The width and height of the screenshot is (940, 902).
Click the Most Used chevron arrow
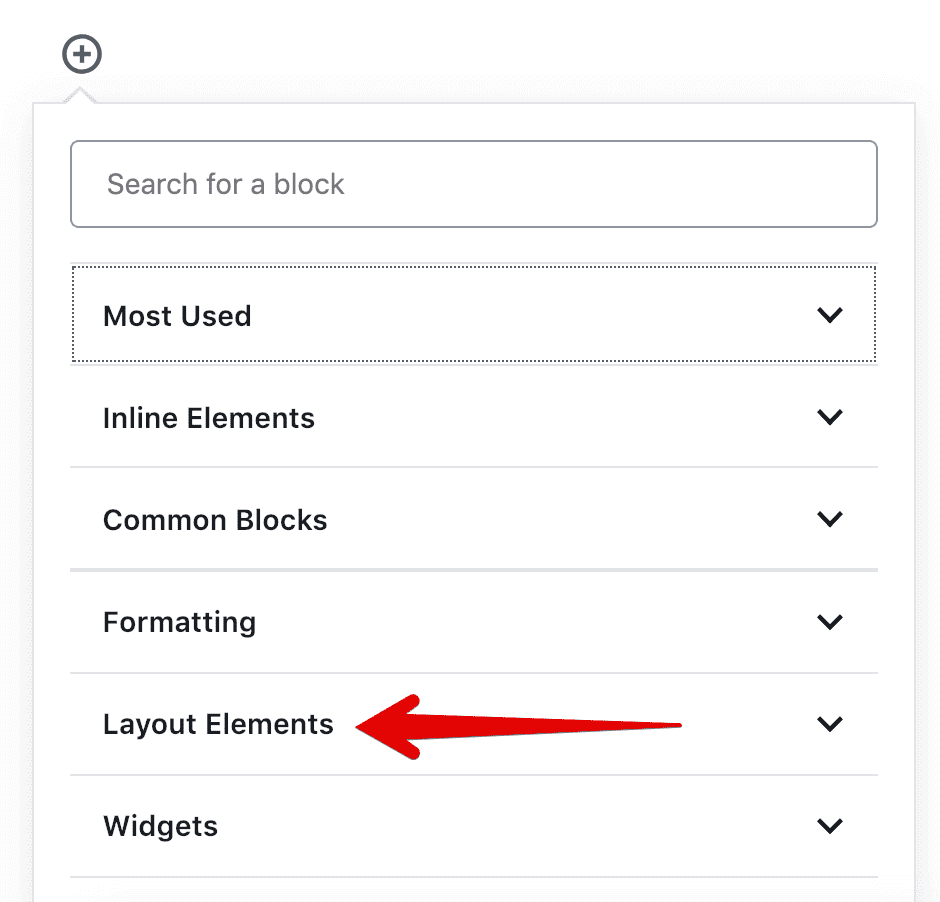tap(830, 315)
